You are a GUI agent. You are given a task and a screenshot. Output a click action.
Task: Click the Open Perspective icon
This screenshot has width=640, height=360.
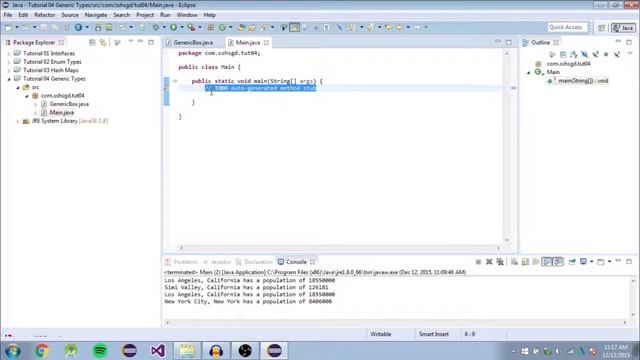(602, 27)
